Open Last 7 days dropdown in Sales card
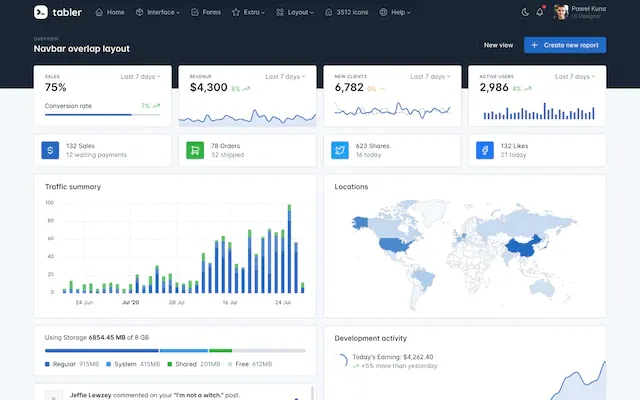Screen dimensions: 640x400 pos(140,76)
